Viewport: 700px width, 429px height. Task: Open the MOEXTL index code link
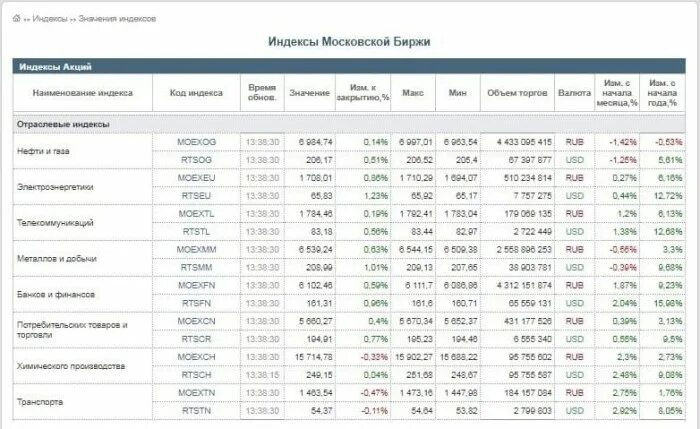click(196, 213)
